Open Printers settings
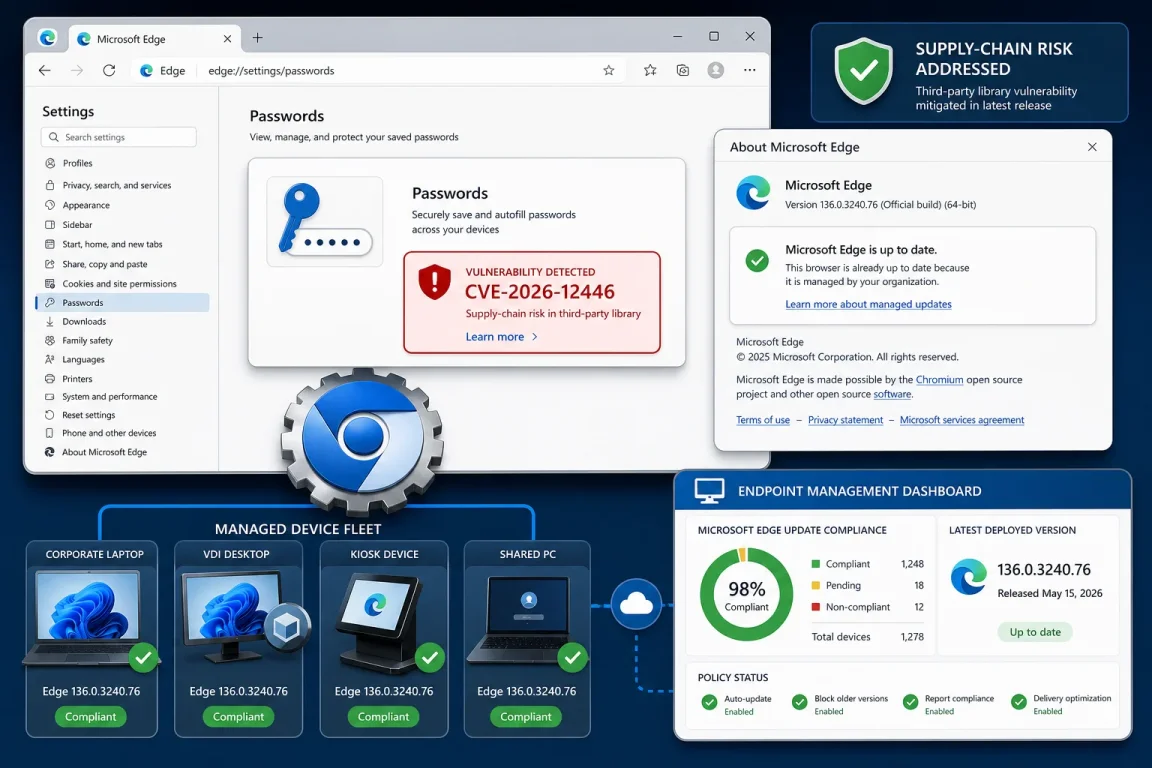Image resolution: width=1152 pixels, height=768 pixels. (68, 379)
